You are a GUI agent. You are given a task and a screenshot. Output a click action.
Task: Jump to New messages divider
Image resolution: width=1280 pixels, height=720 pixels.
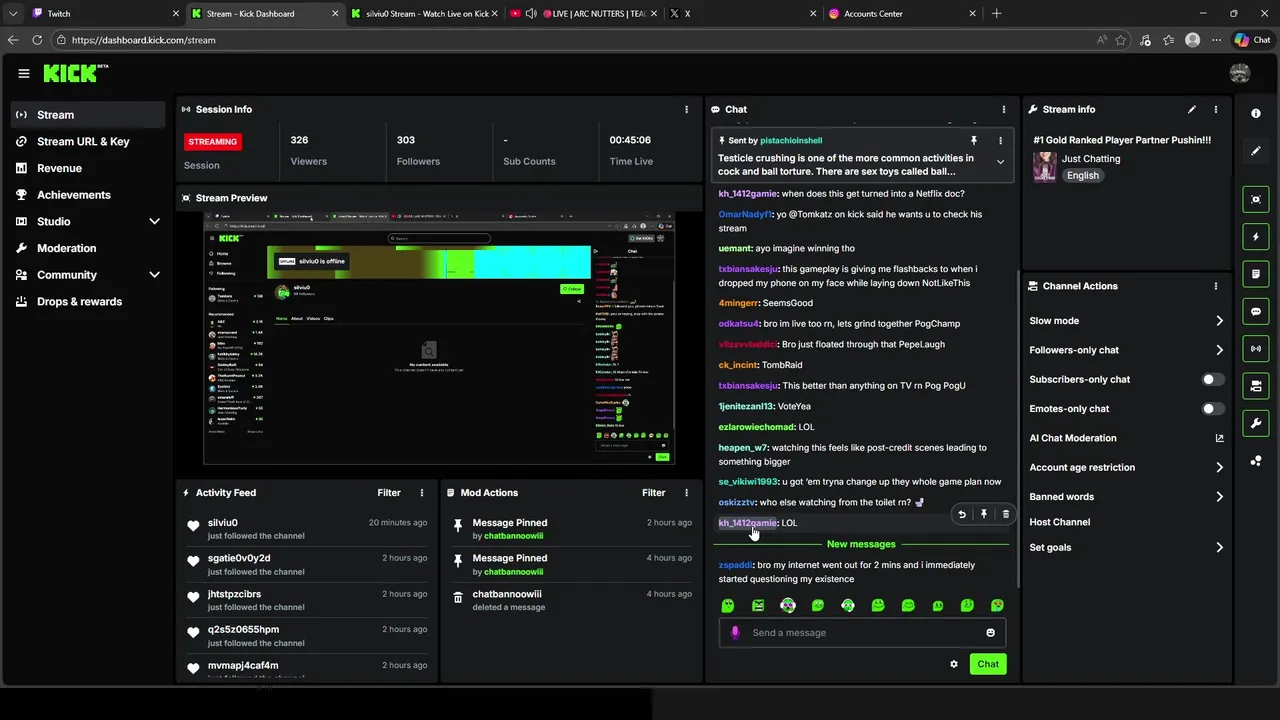pos(861,544)
